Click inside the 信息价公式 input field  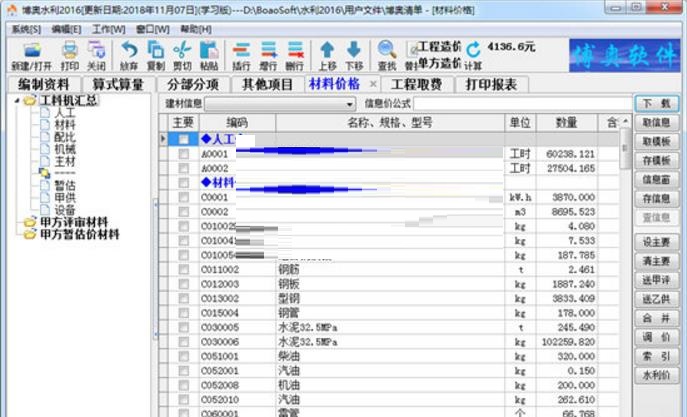pos(520,104)
